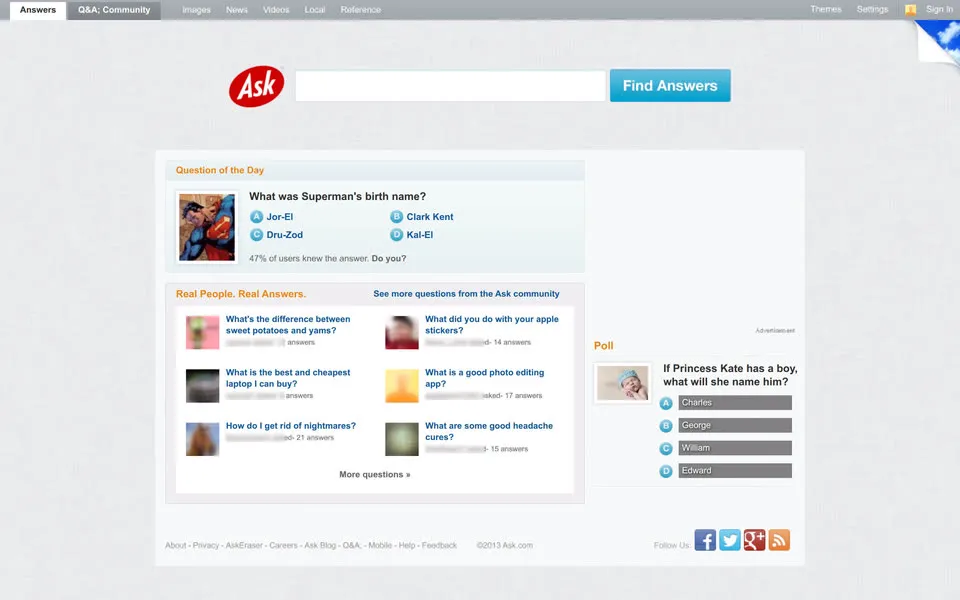The height and width of the screenshot is (600, 960).
Task: Select the Answers tab
Action: (x=38, y=10)
